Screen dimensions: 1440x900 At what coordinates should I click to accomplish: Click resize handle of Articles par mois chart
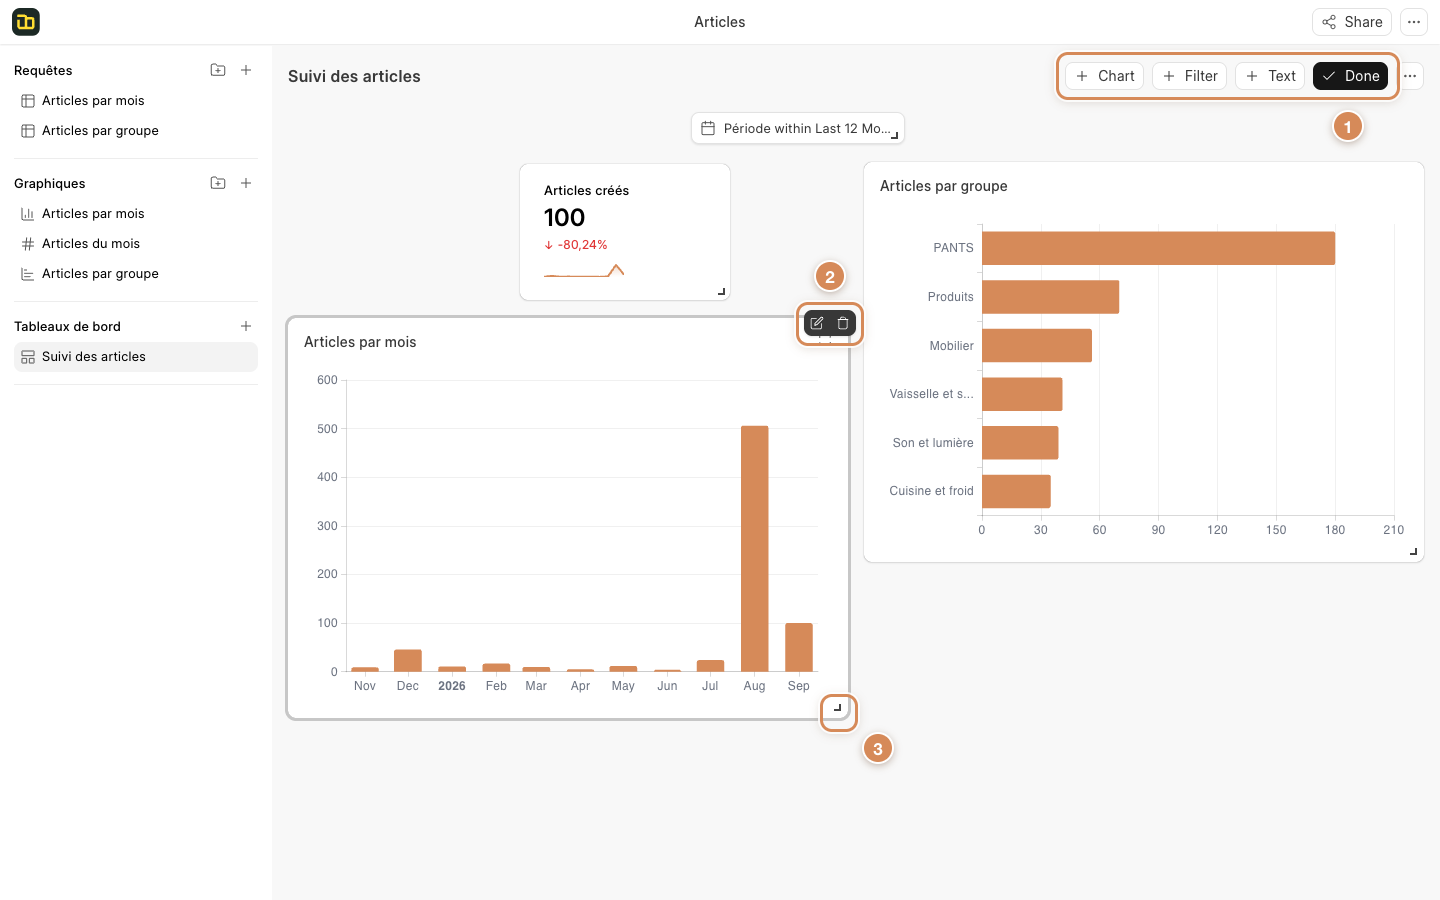click(838, 708)
